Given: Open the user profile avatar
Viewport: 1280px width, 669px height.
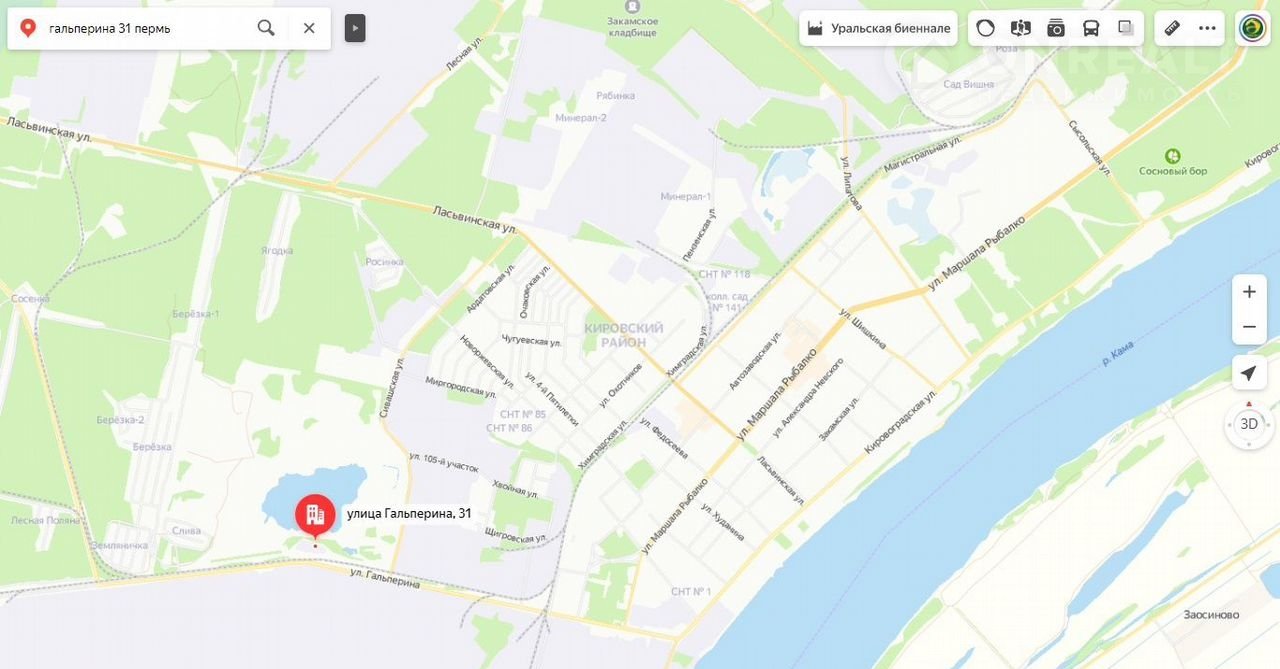Looking at the screenshot, I should click(1252, 28).
